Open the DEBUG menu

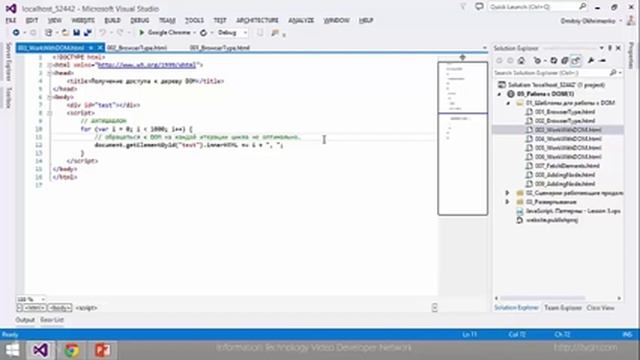coord(140,20)
